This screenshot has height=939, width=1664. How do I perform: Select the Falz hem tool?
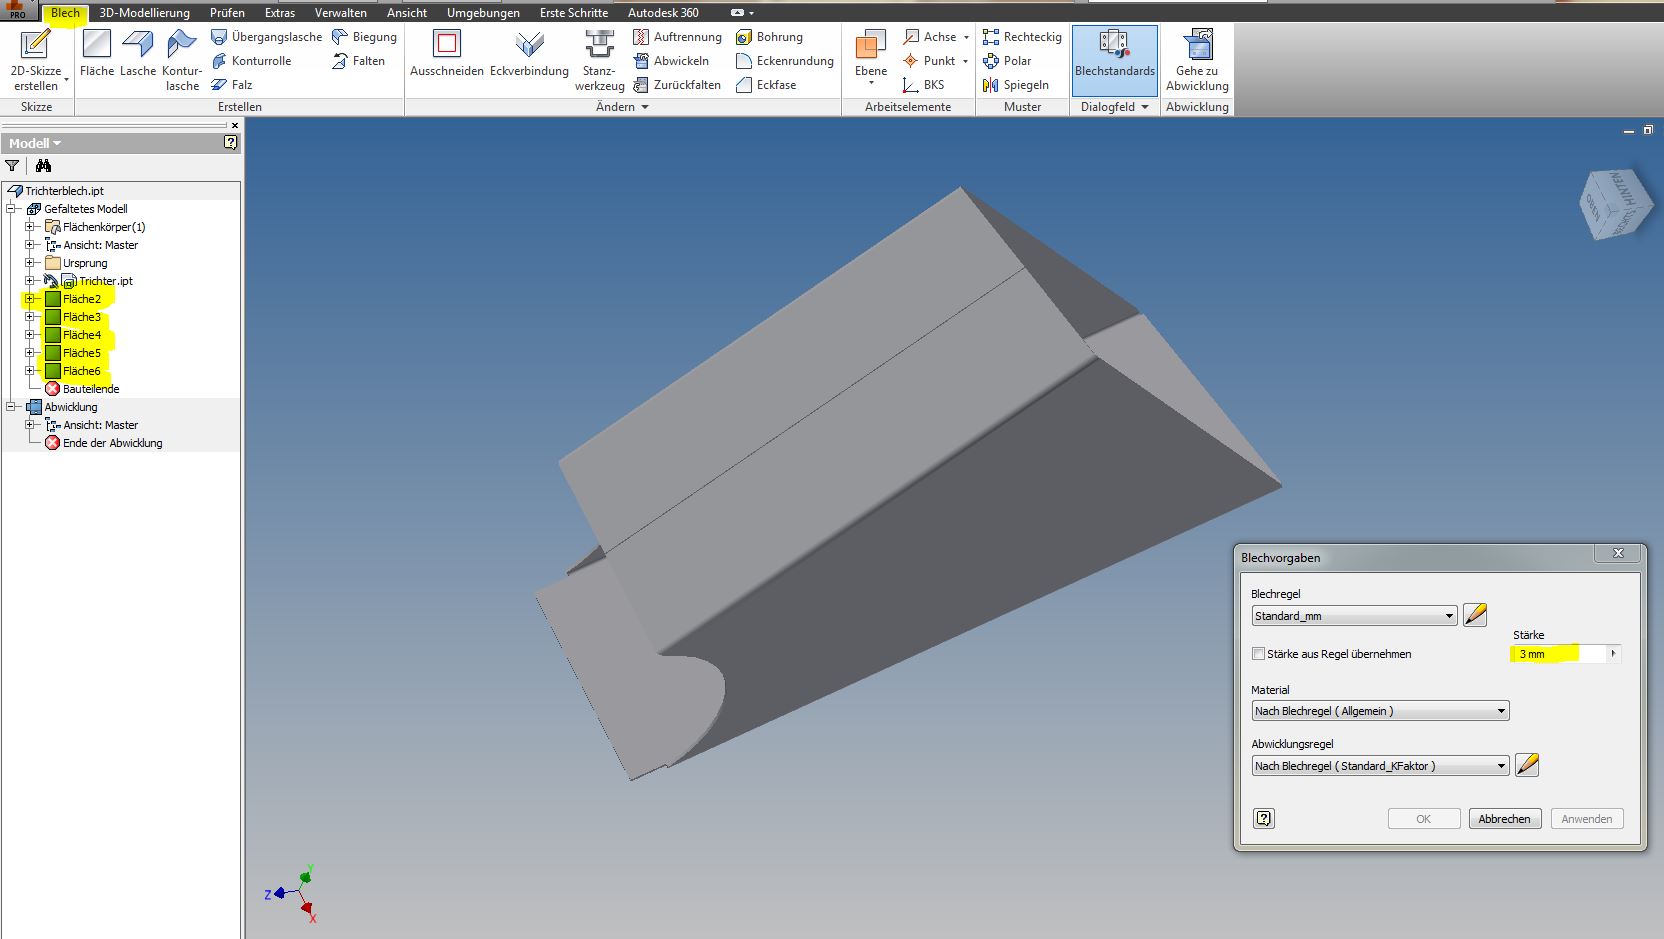[x=231, y=85]
